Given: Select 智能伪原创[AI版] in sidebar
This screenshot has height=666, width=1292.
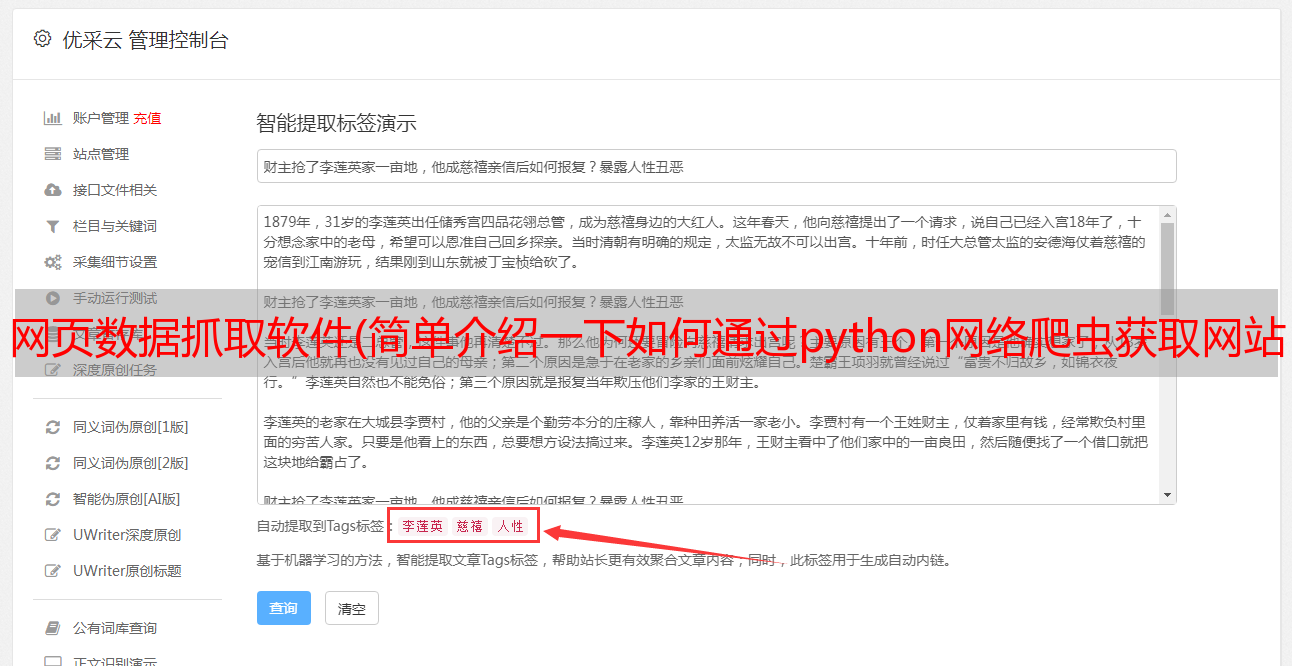Looking at the screenshot, I should [127, 499].
